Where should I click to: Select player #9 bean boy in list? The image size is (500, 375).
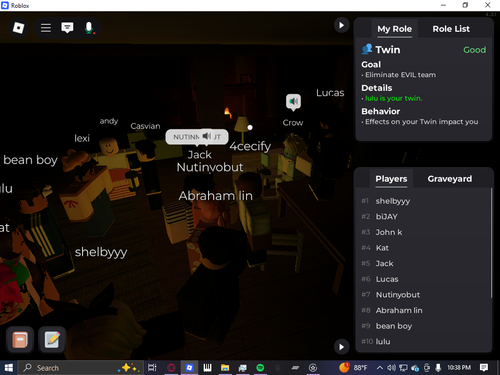pyautogui.click(x=423, y=326)
